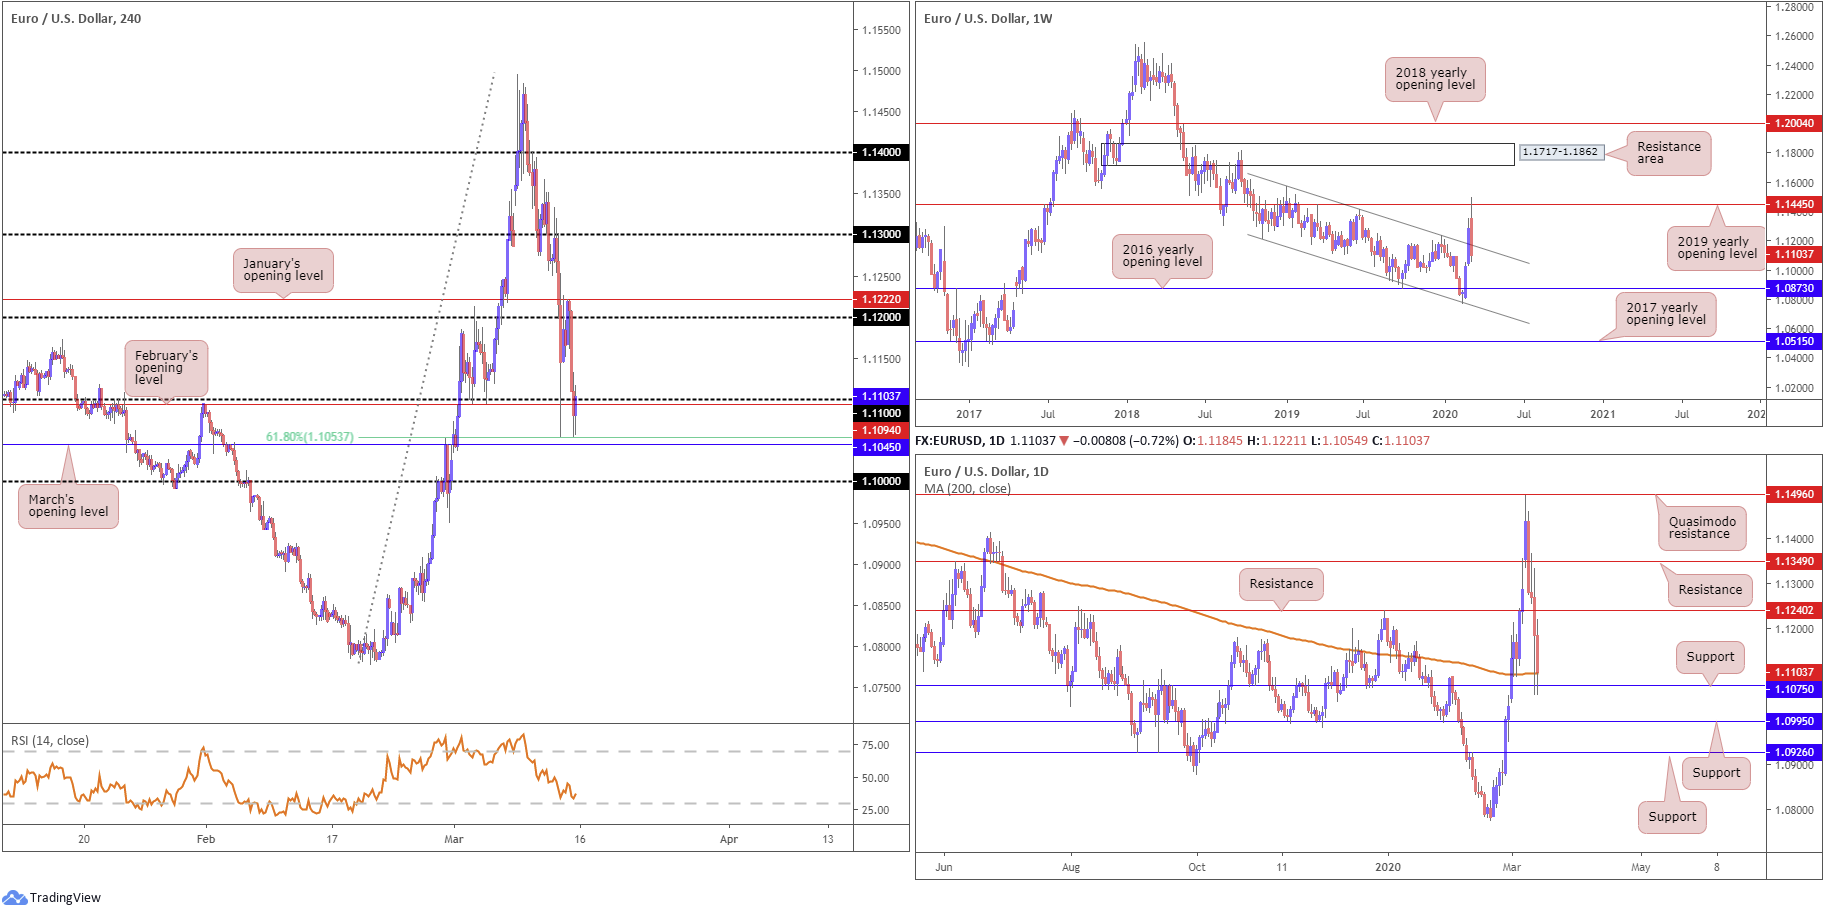This screenshot has height=908, width=1824.
Task: Click the 1.14960 red price label
Action: (x=1794, y=494)
